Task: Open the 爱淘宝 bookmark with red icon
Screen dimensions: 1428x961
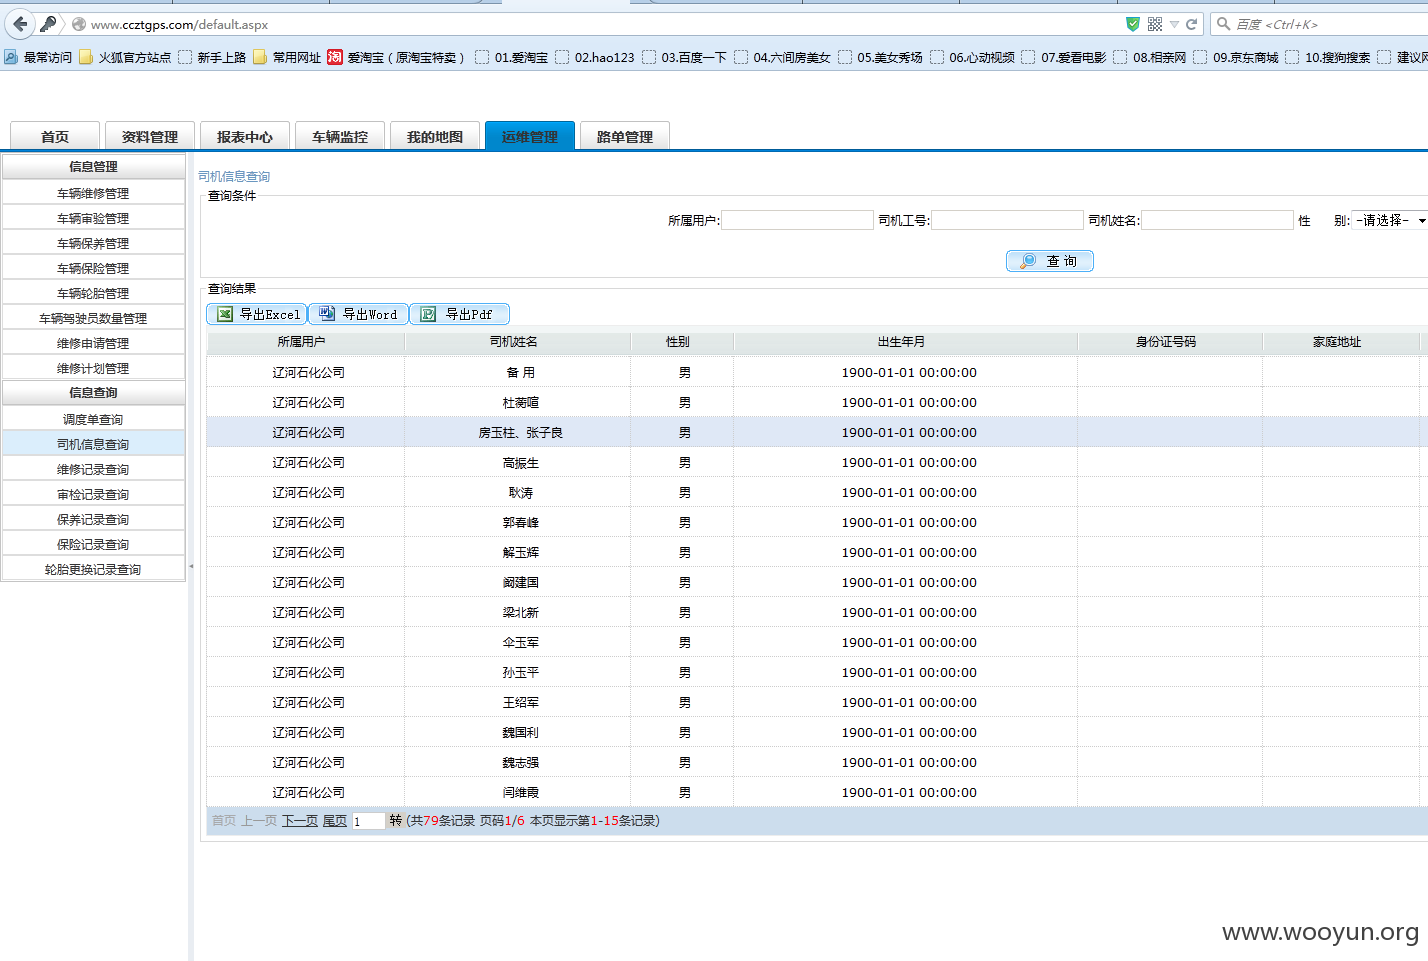Action: tap(396, 57)
